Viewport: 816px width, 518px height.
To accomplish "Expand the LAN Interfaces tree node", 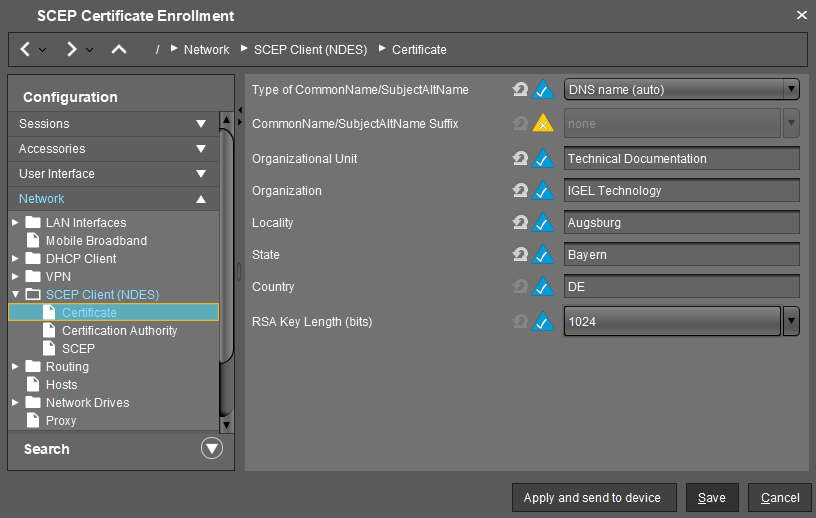I will coord(15,222).
